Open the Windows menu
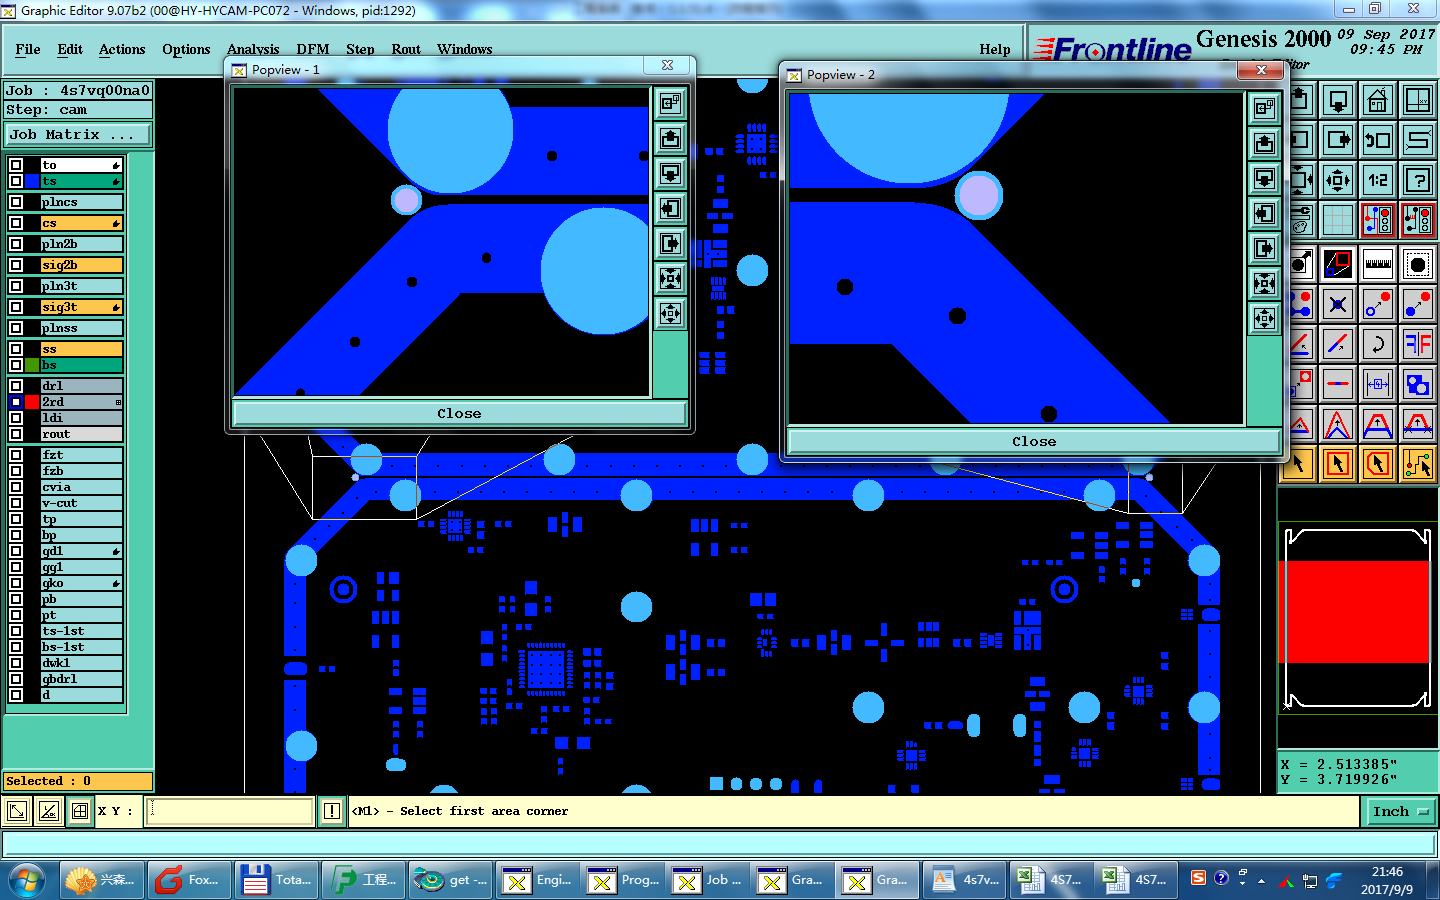The height and width of the screenshot is (900, 1440). click(465, 49)
